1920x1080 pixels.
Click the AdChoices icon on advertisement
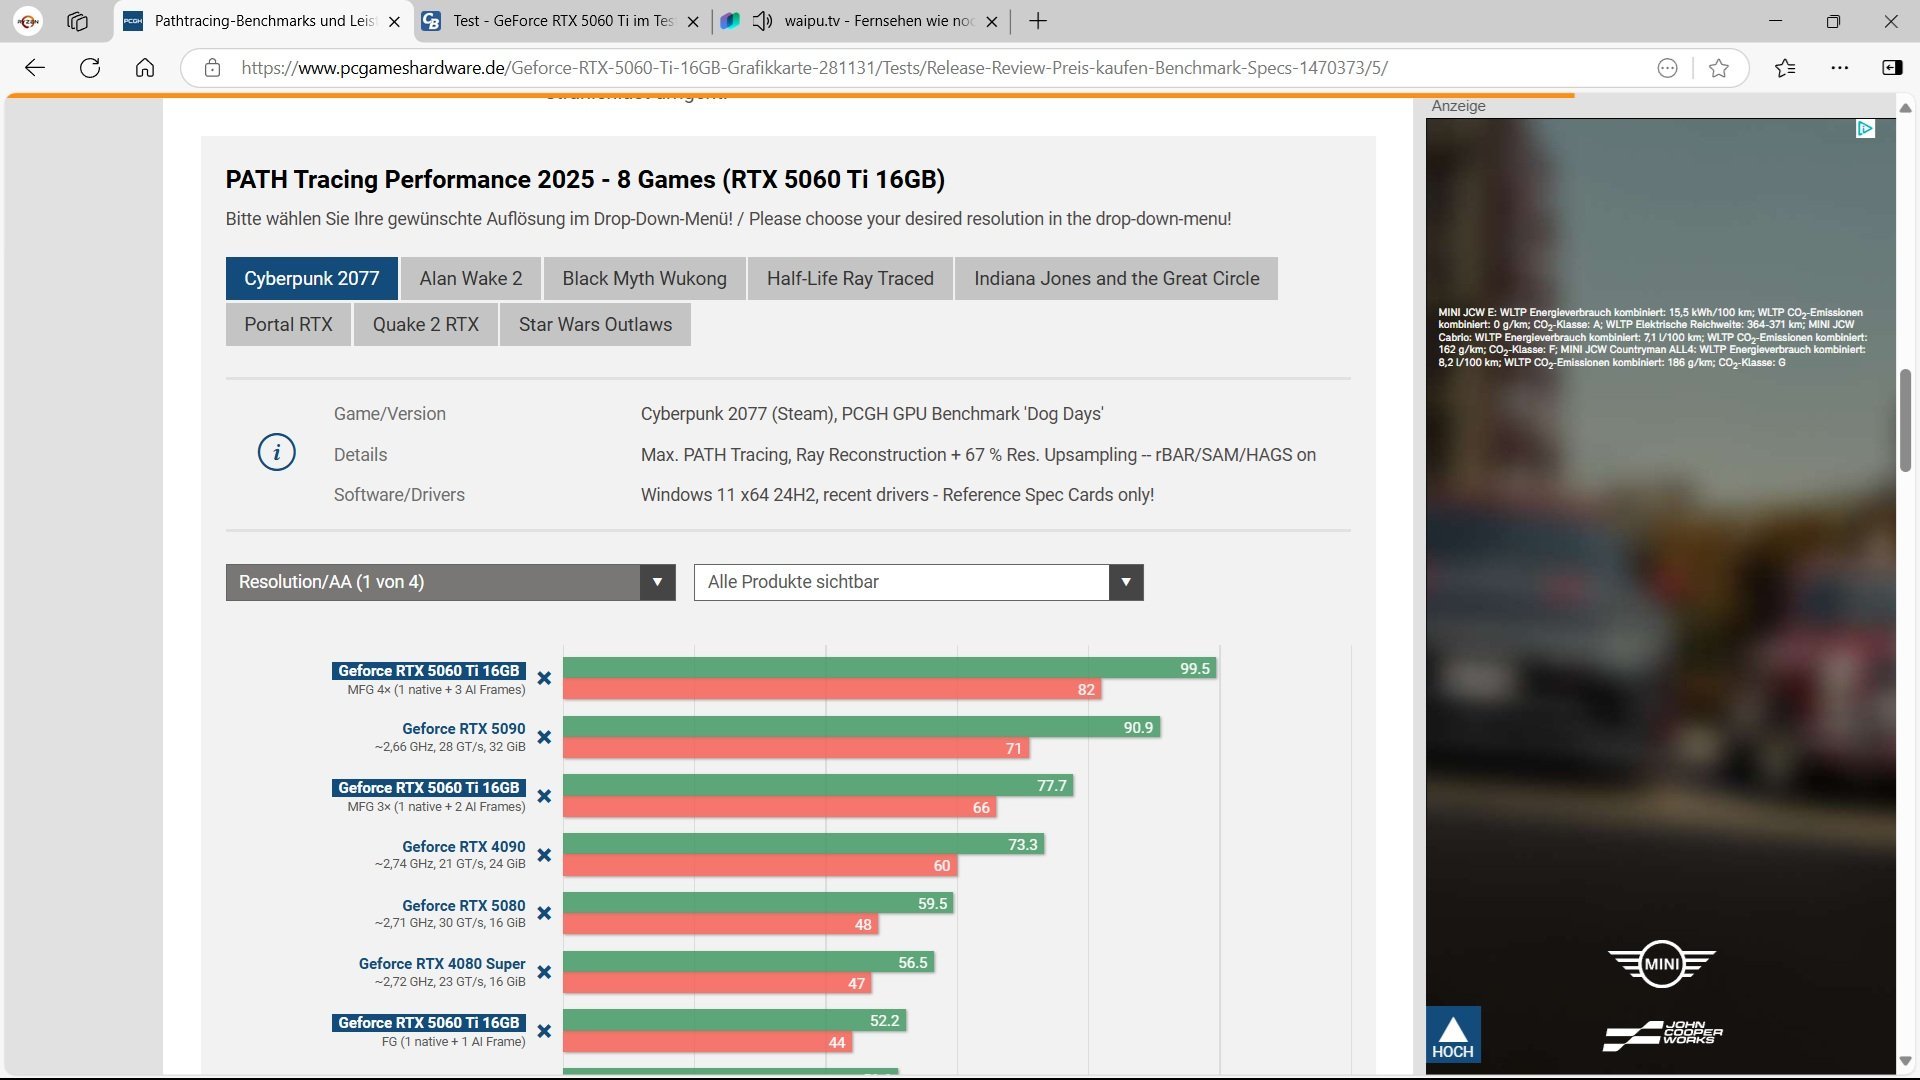coord(1865,129)
